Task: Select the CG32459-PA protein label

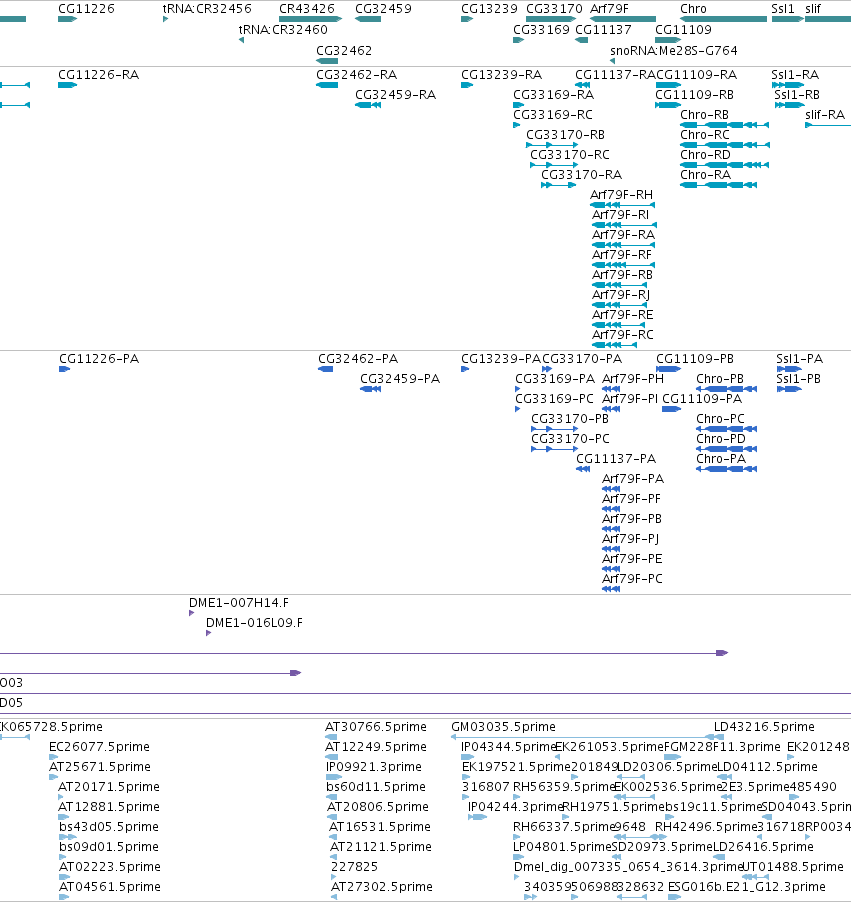Action: tap(400, 379)
